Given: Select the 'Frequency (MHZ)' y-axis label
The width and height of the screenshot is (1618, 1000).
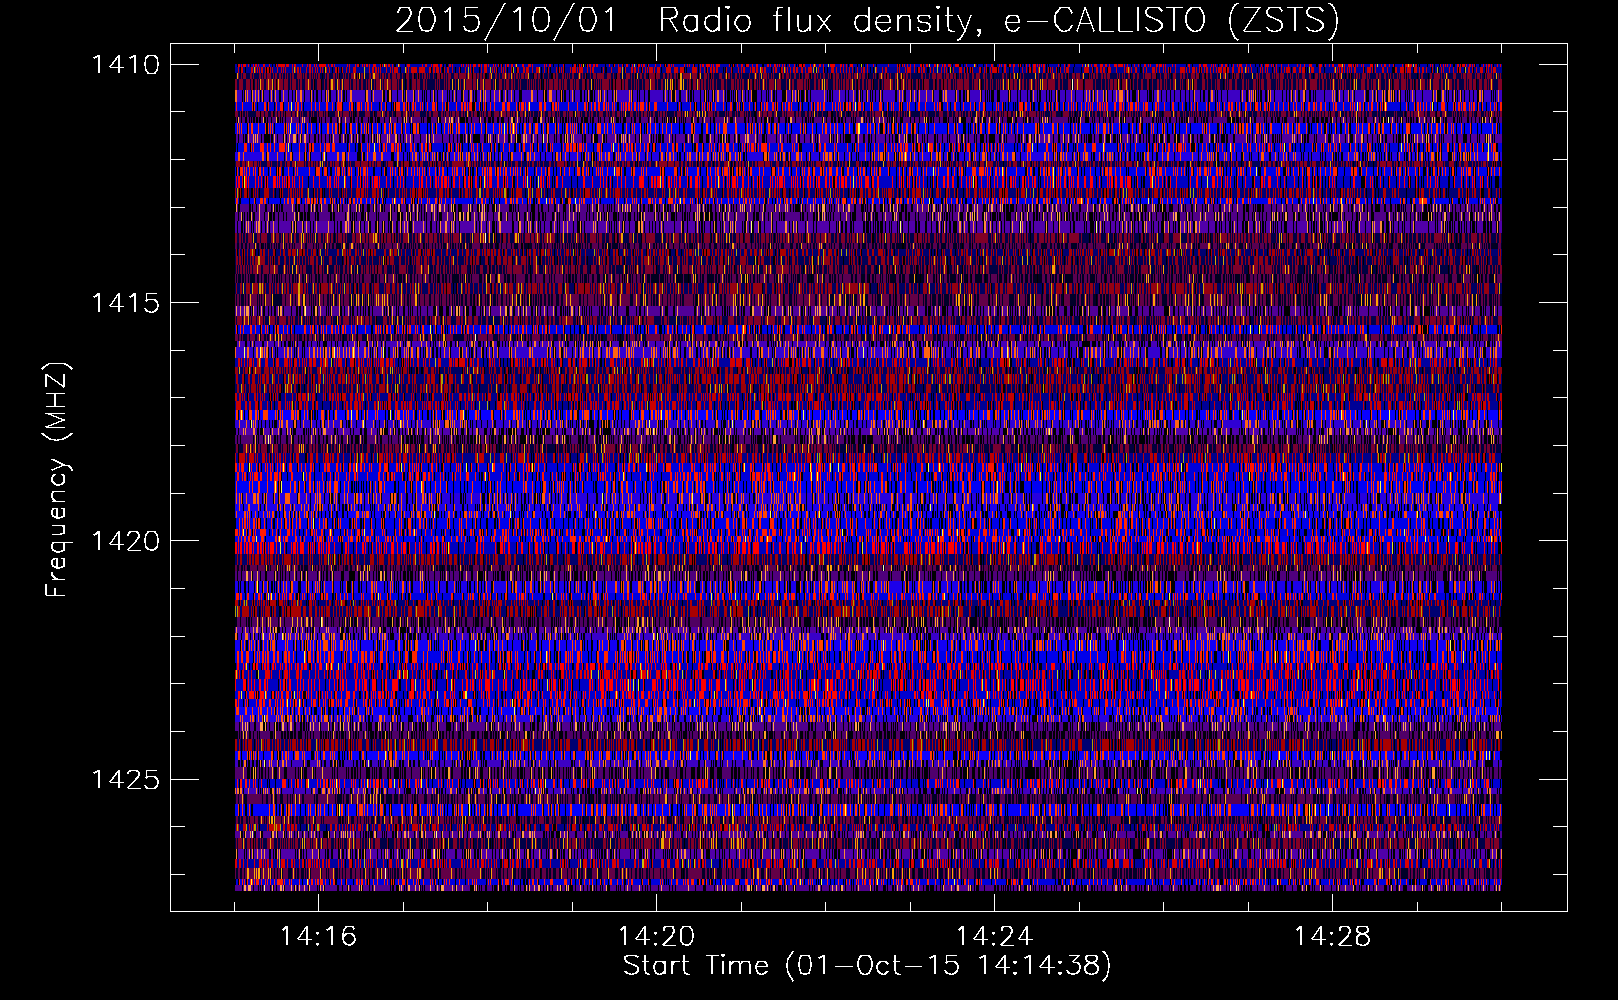Looking at the screenshot, I should pyautogui.click(x=57, y=480).
